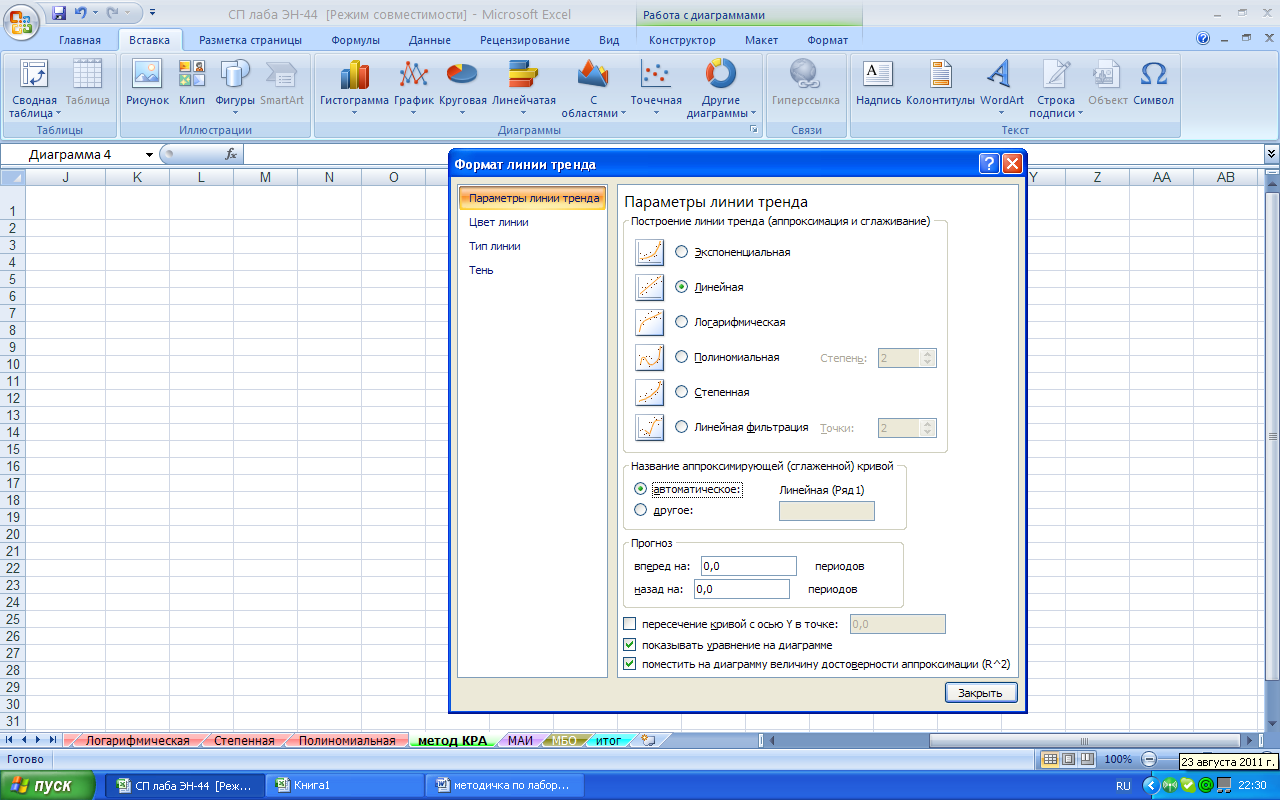This screenshot has width=1280, height=800.
Task: Open the Фигуры shapes gallery
Action: [235, 88]
